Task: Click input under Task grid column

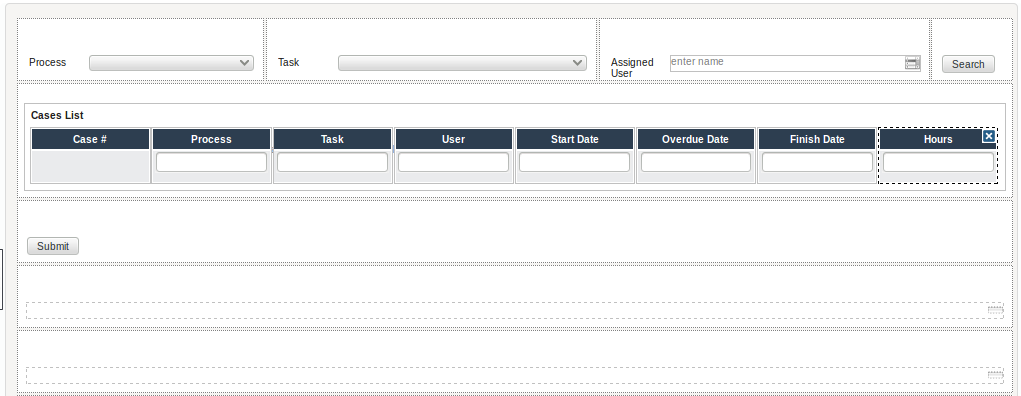Action: [x=333, y=162]
